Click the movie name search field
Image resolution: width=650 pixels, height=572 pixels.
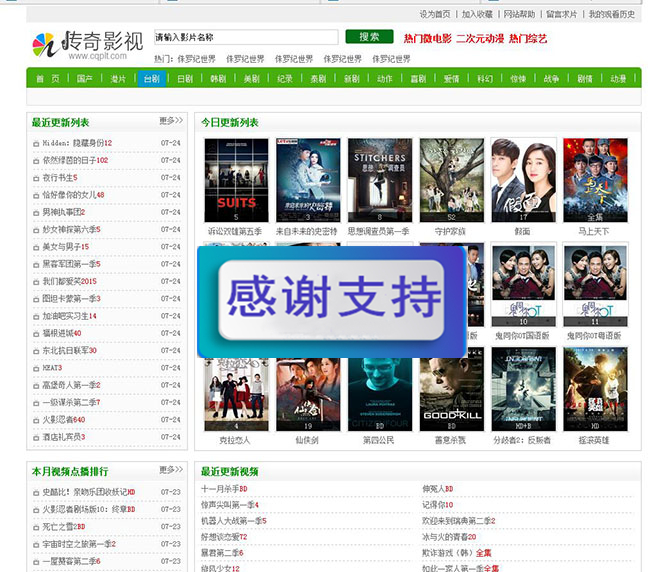click(x=246, y=37)
